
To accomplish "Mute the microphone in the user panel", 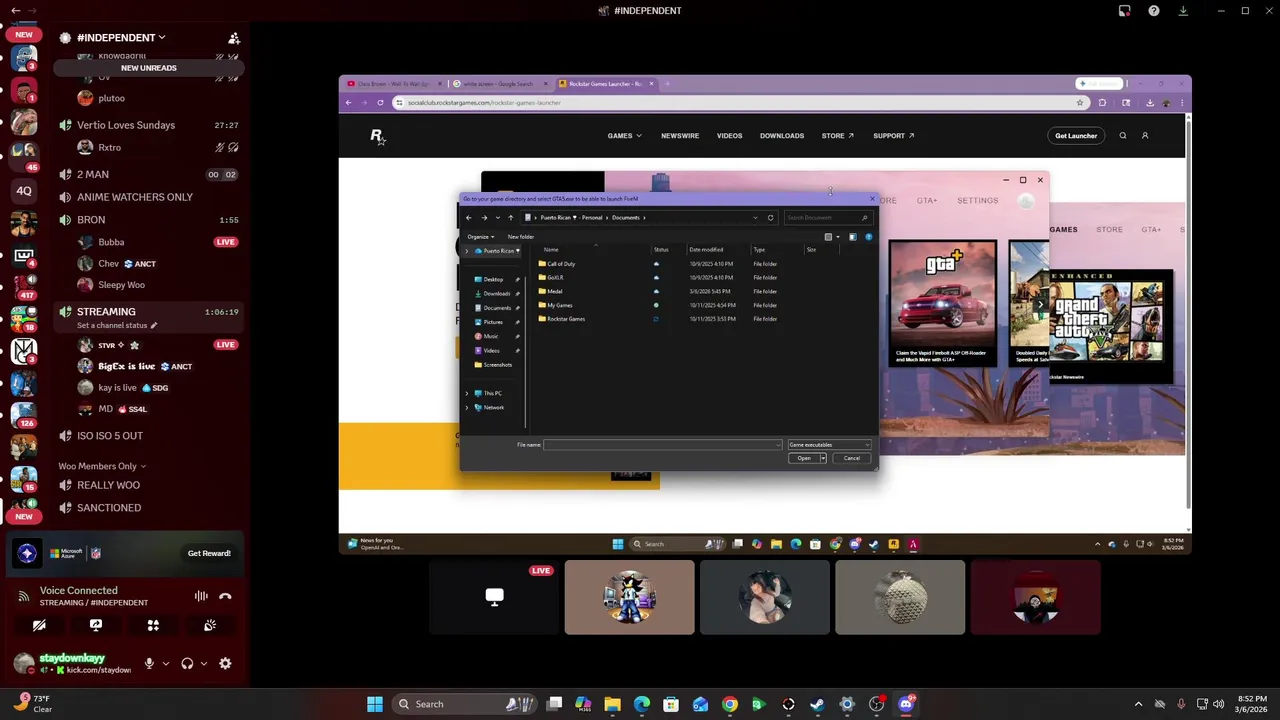I will (x=149, y=663).
